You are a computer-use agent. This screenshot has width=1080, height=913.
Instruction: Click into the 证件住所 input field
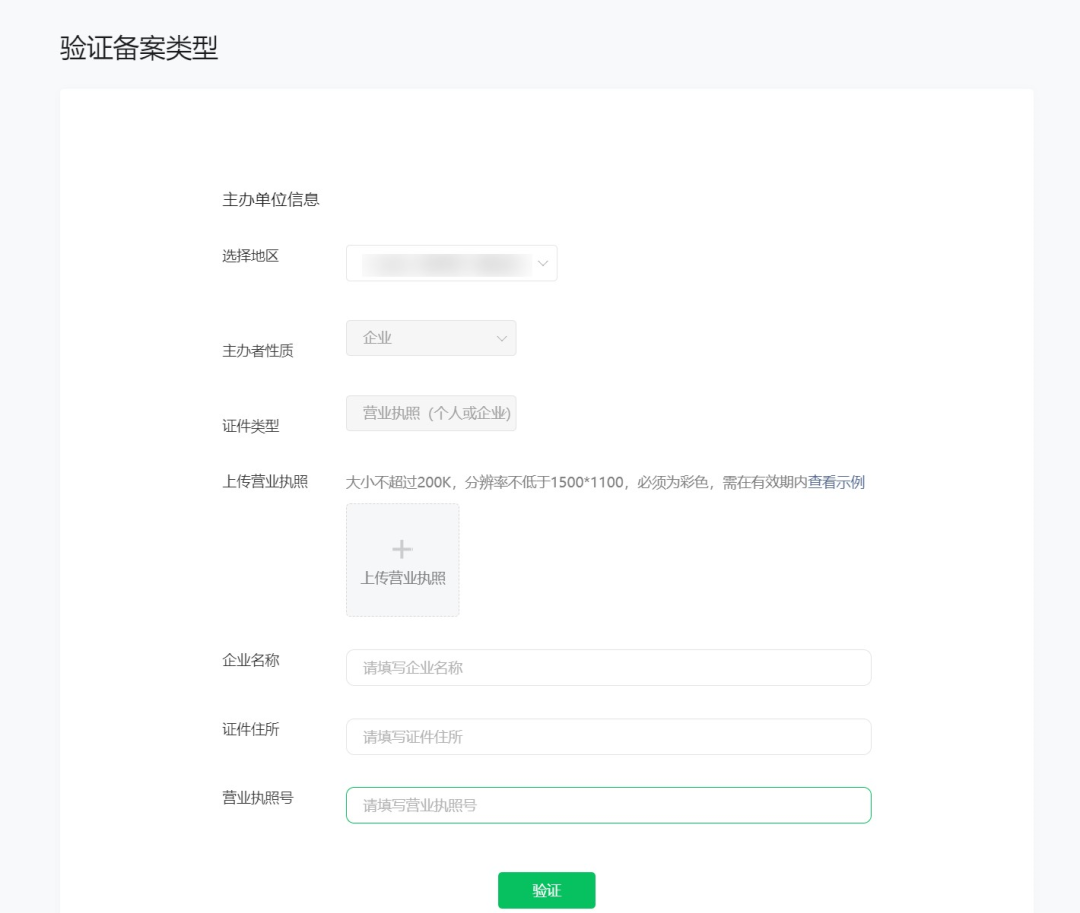click(608, 737)
